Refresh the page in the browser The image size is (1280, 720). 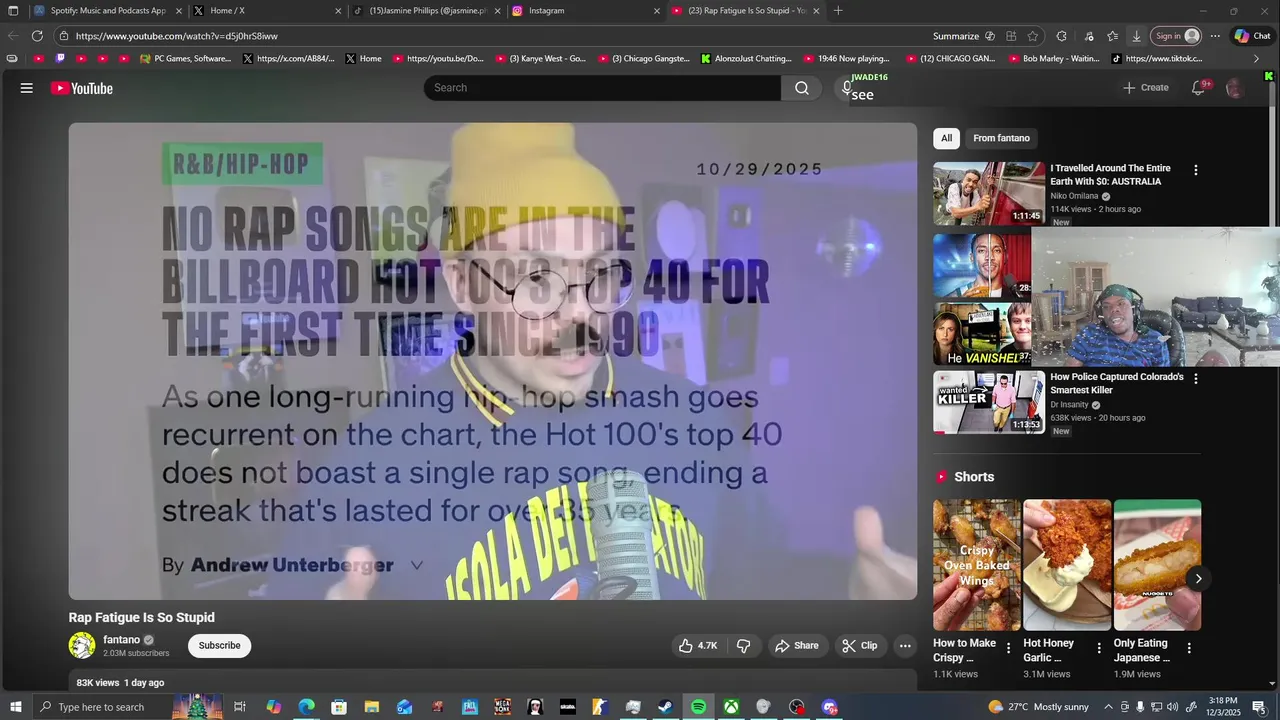tap(37, 36)
